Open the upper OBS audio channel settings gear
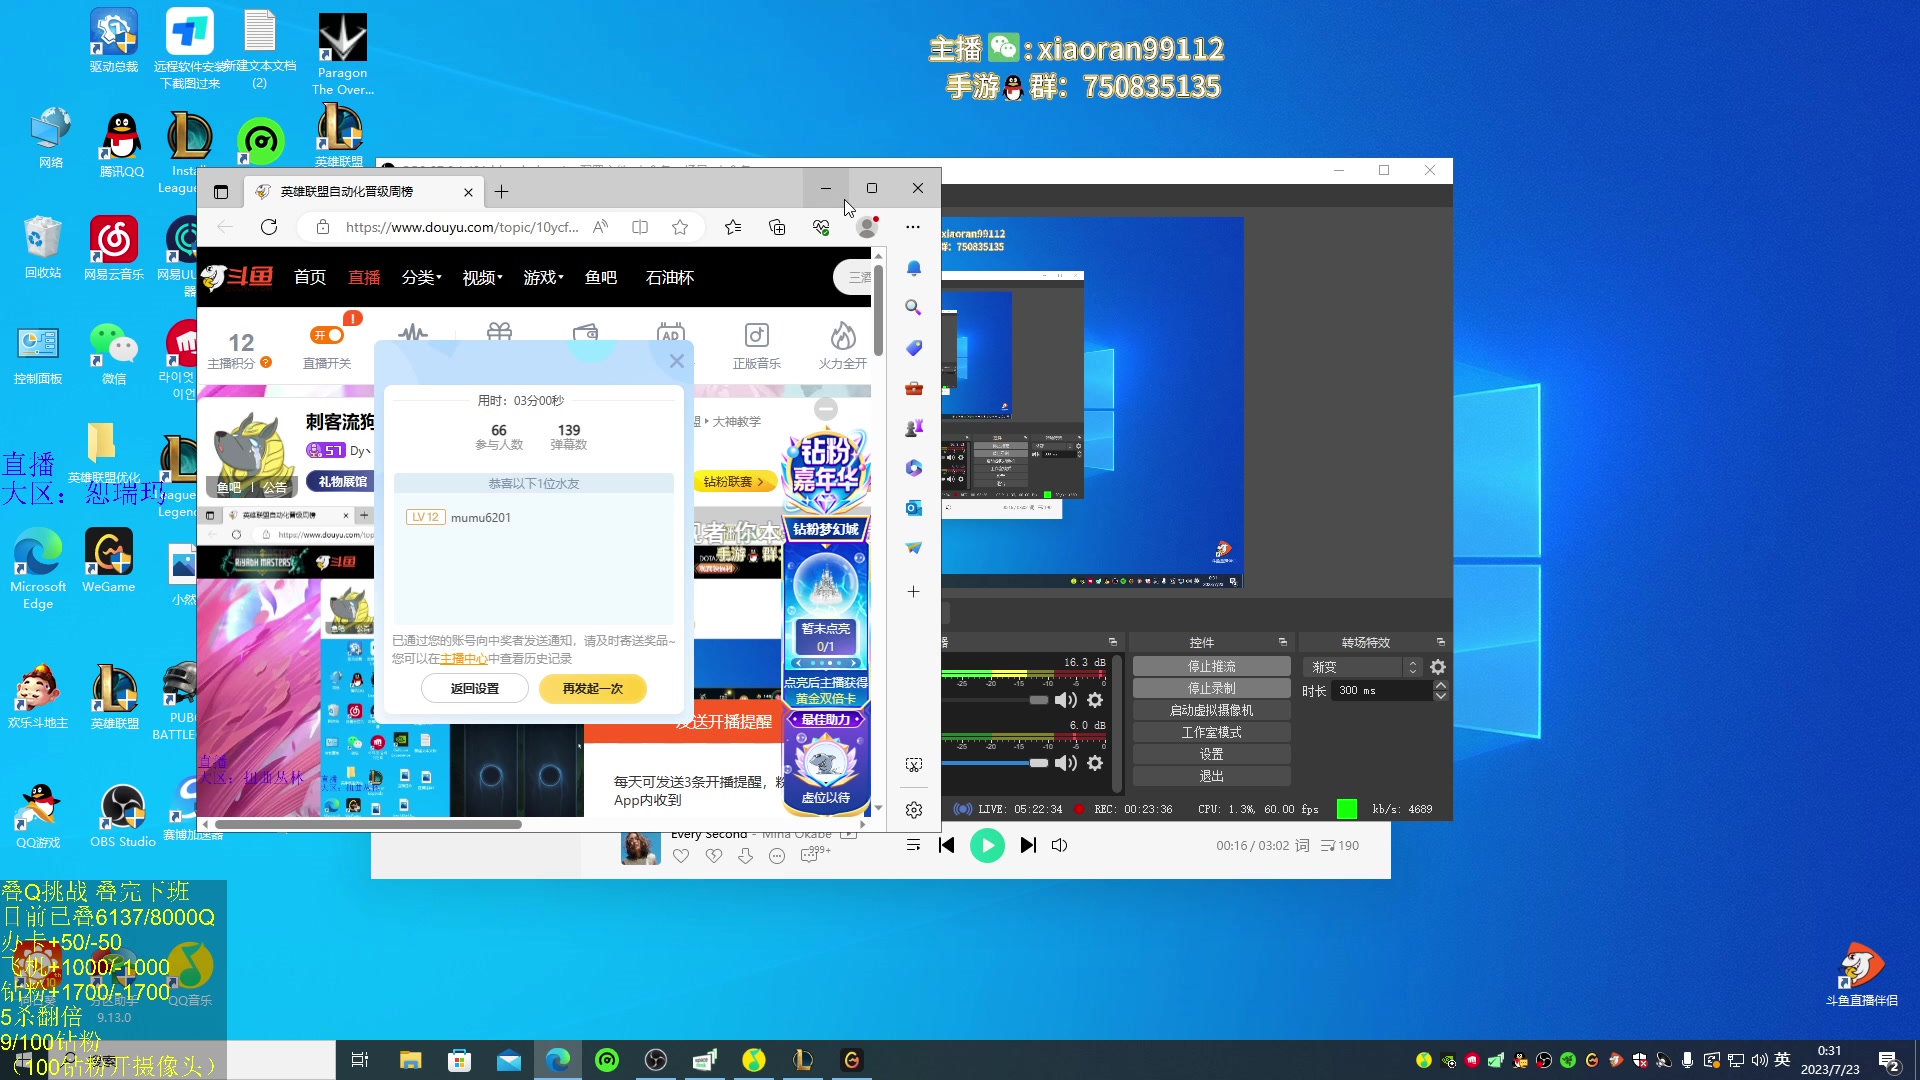Screen dimensions: 1920x1080 (1095, 701)
